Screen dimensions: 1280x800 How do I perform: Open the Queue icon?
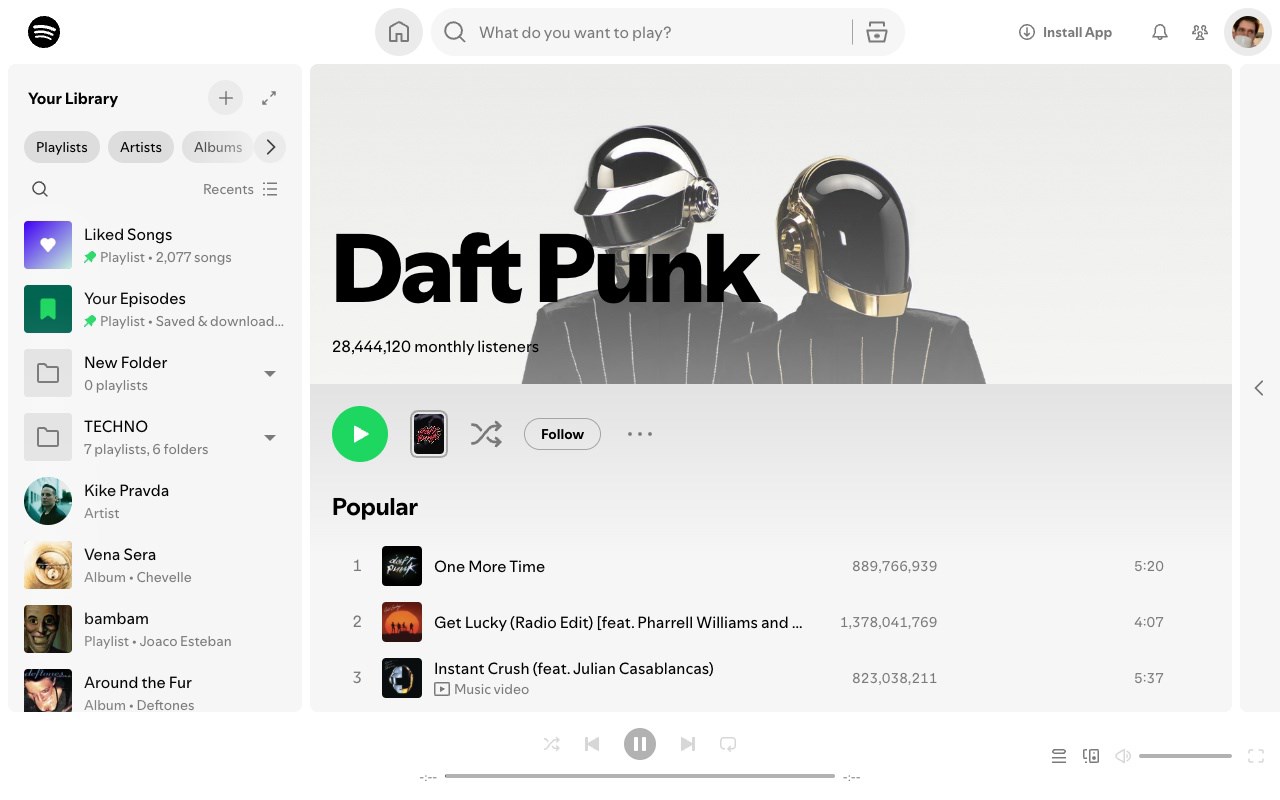tap(1059, 756)
